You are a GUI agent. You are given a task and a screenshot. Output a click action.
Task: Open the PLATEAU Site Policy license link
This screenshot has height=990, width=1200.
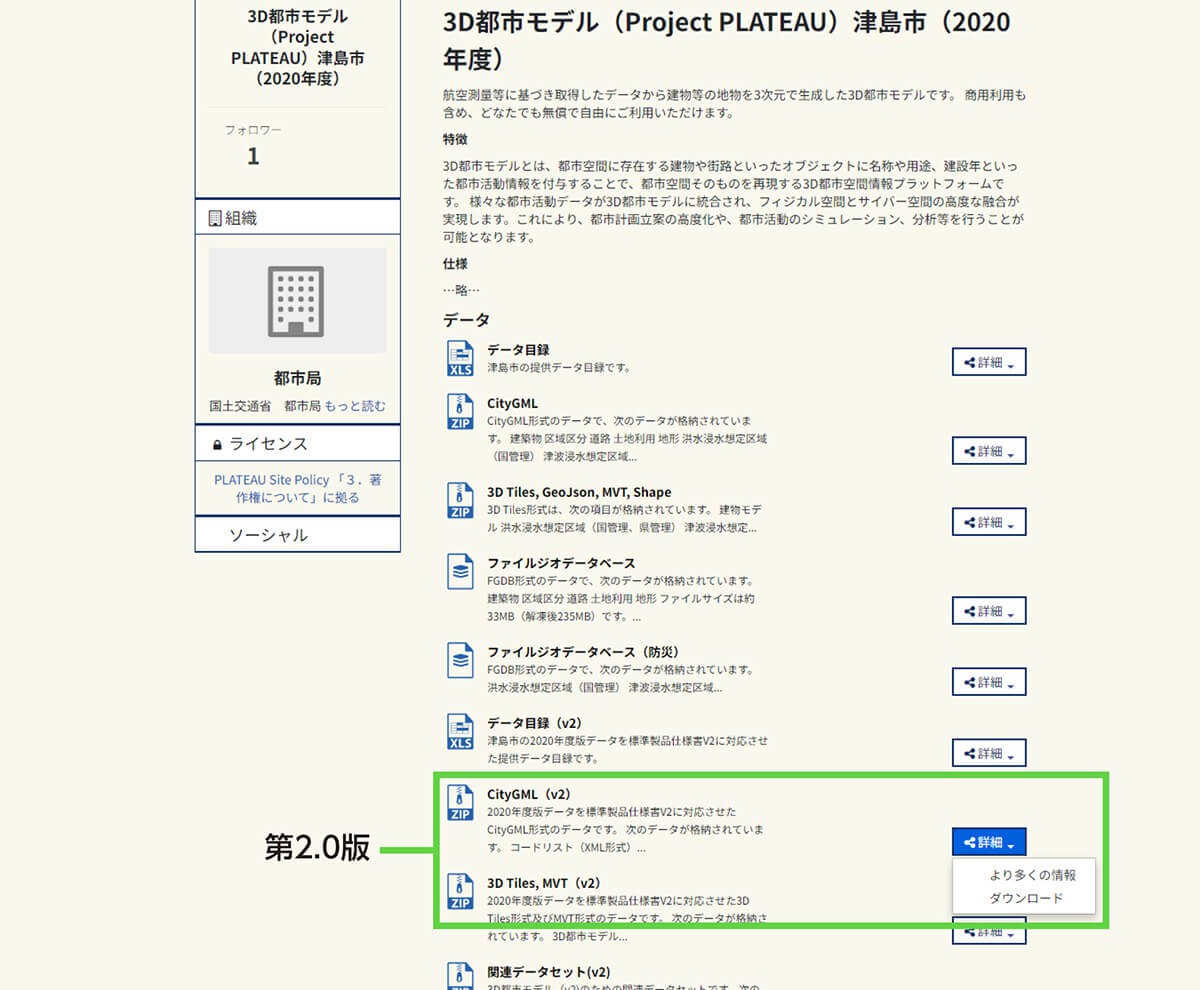coord(297,488)
